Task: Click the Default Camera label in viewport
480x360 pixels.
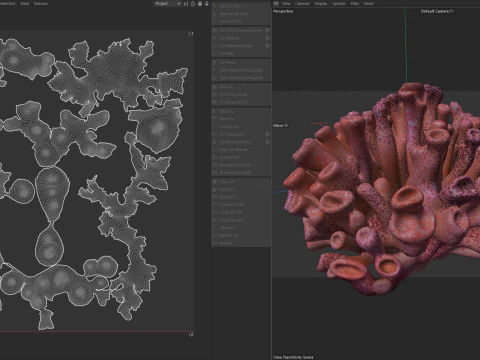Action: pyautogui.click(x=437, y=11)
